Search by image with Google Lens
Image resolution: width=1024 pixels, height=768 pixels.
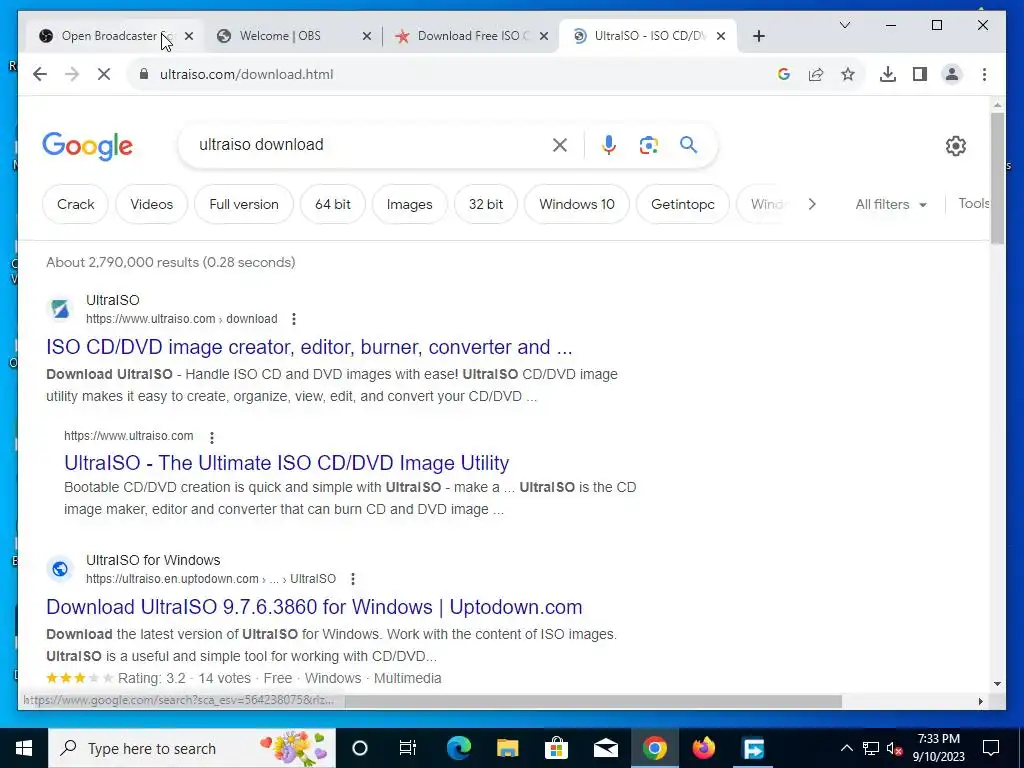click(x=648, y=145)
